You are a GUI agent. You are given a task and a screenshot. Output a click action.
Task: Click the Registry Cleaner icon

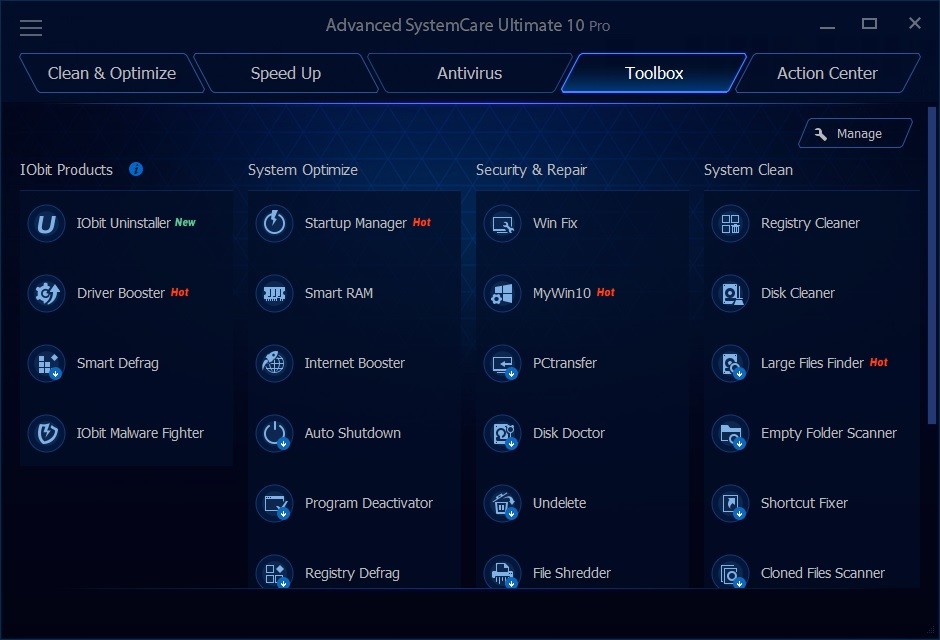(730, 224)
